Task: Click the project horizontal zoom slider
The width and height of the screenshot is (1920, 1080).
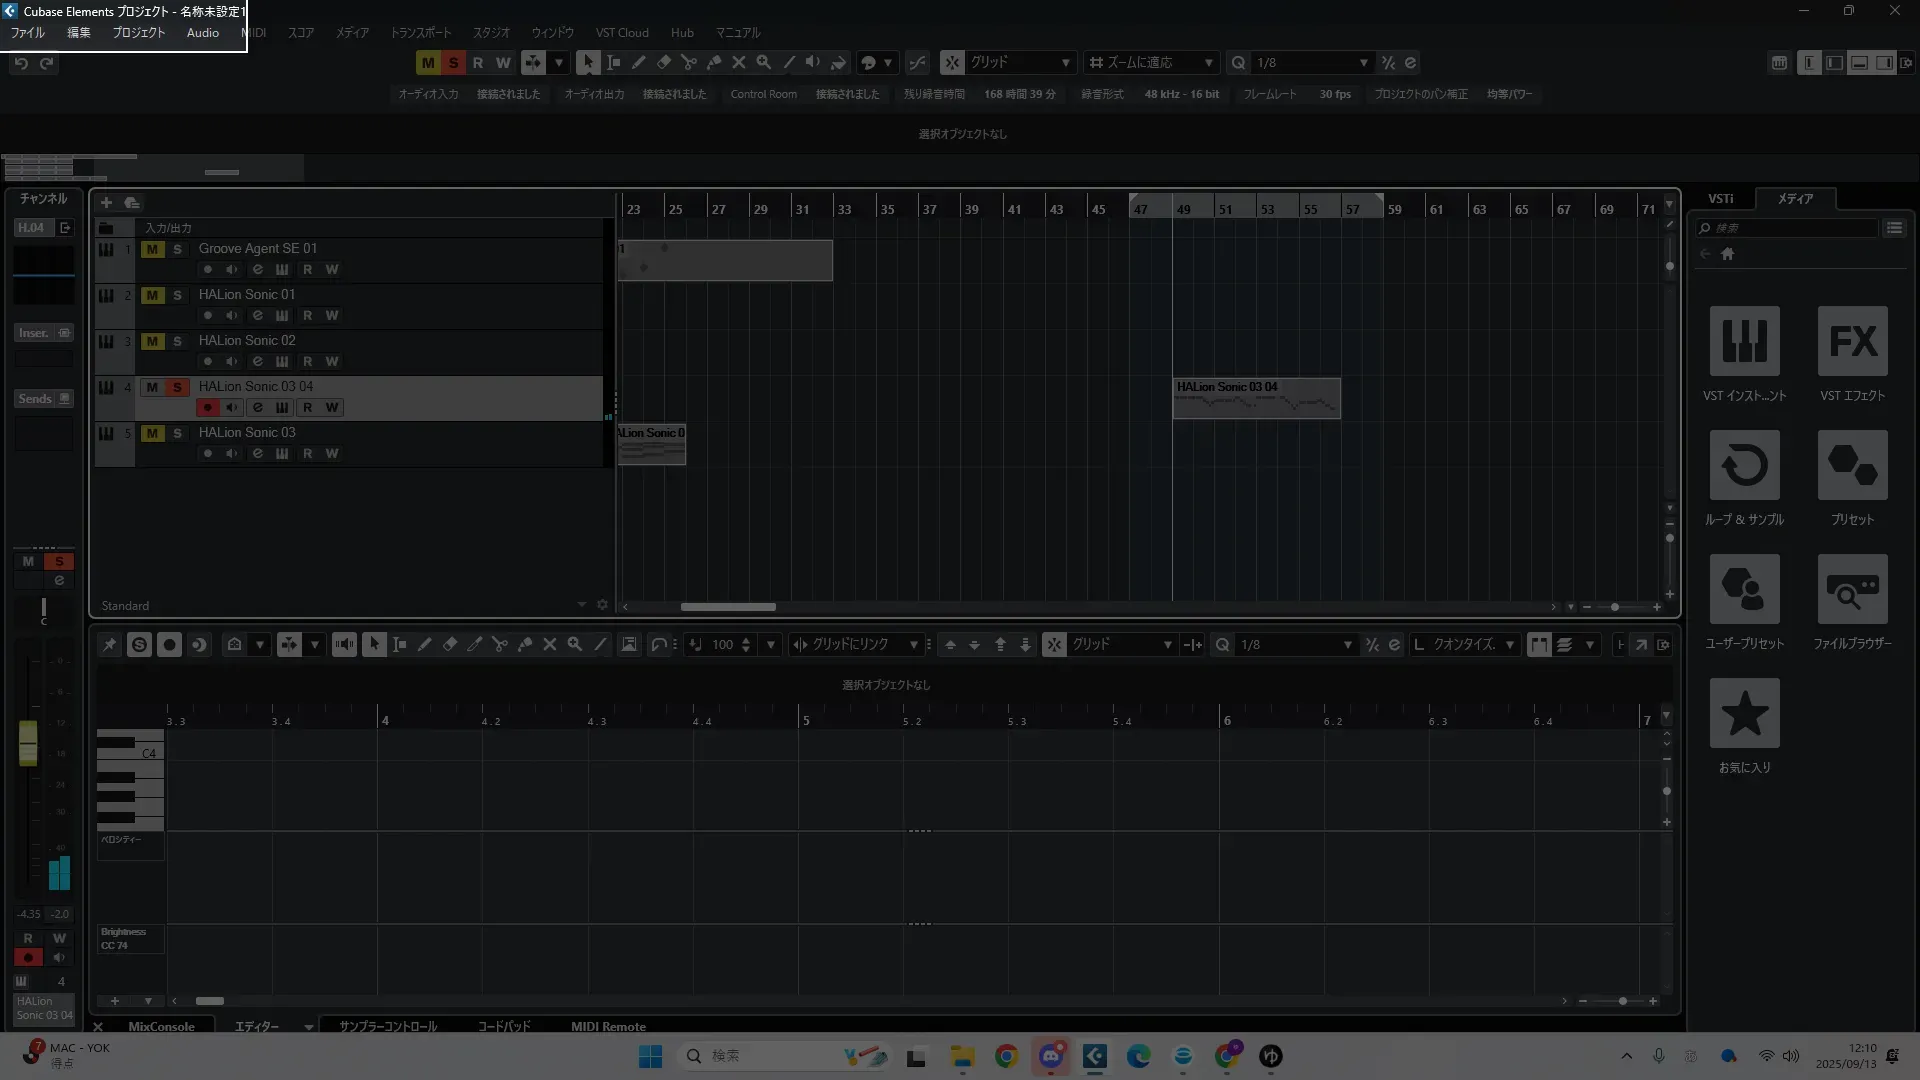Action: [x=1614, y=607]
